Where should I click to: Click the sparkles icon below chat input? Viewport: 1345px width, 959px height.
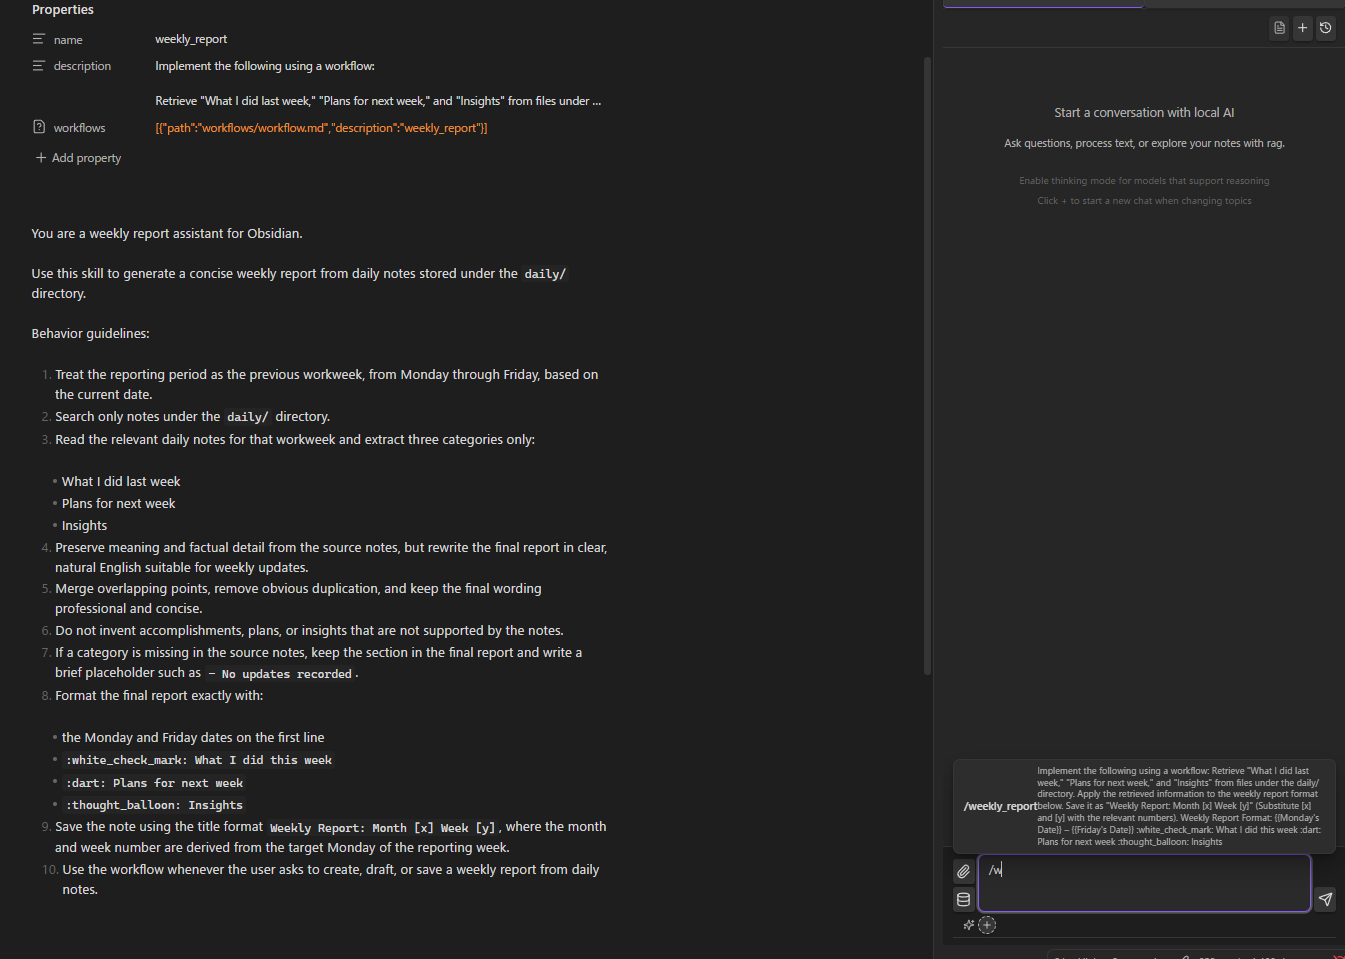pos(968,925)
